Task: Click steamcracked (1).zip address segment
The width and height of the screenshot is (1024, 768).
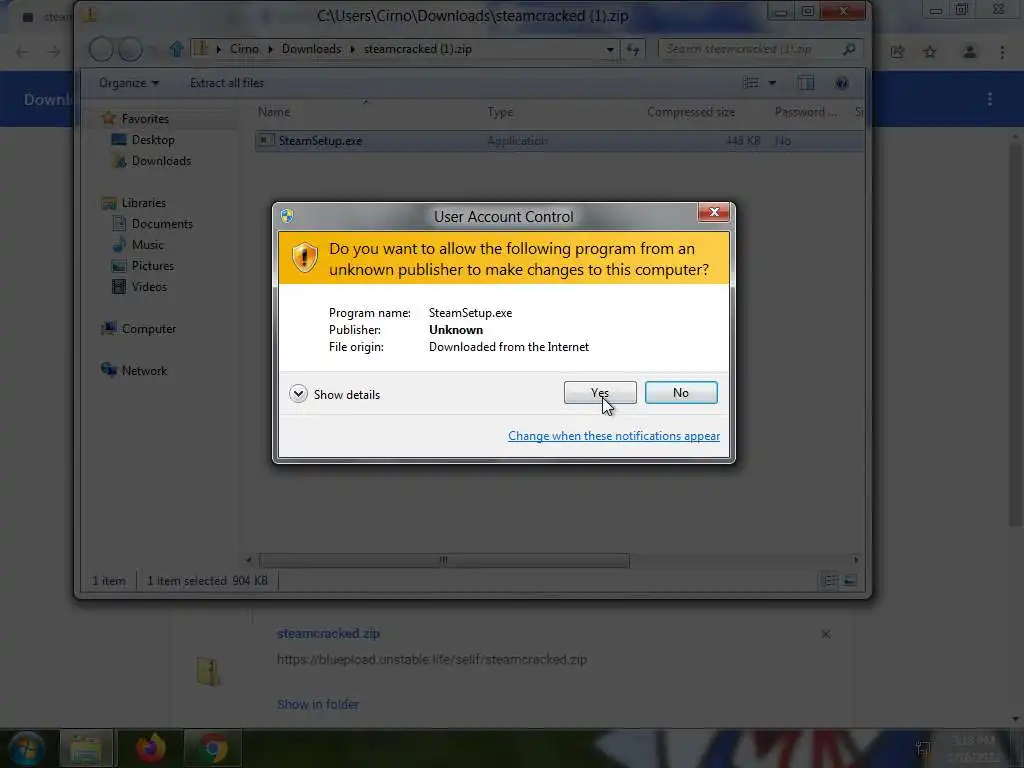Action: coord(418,49)
